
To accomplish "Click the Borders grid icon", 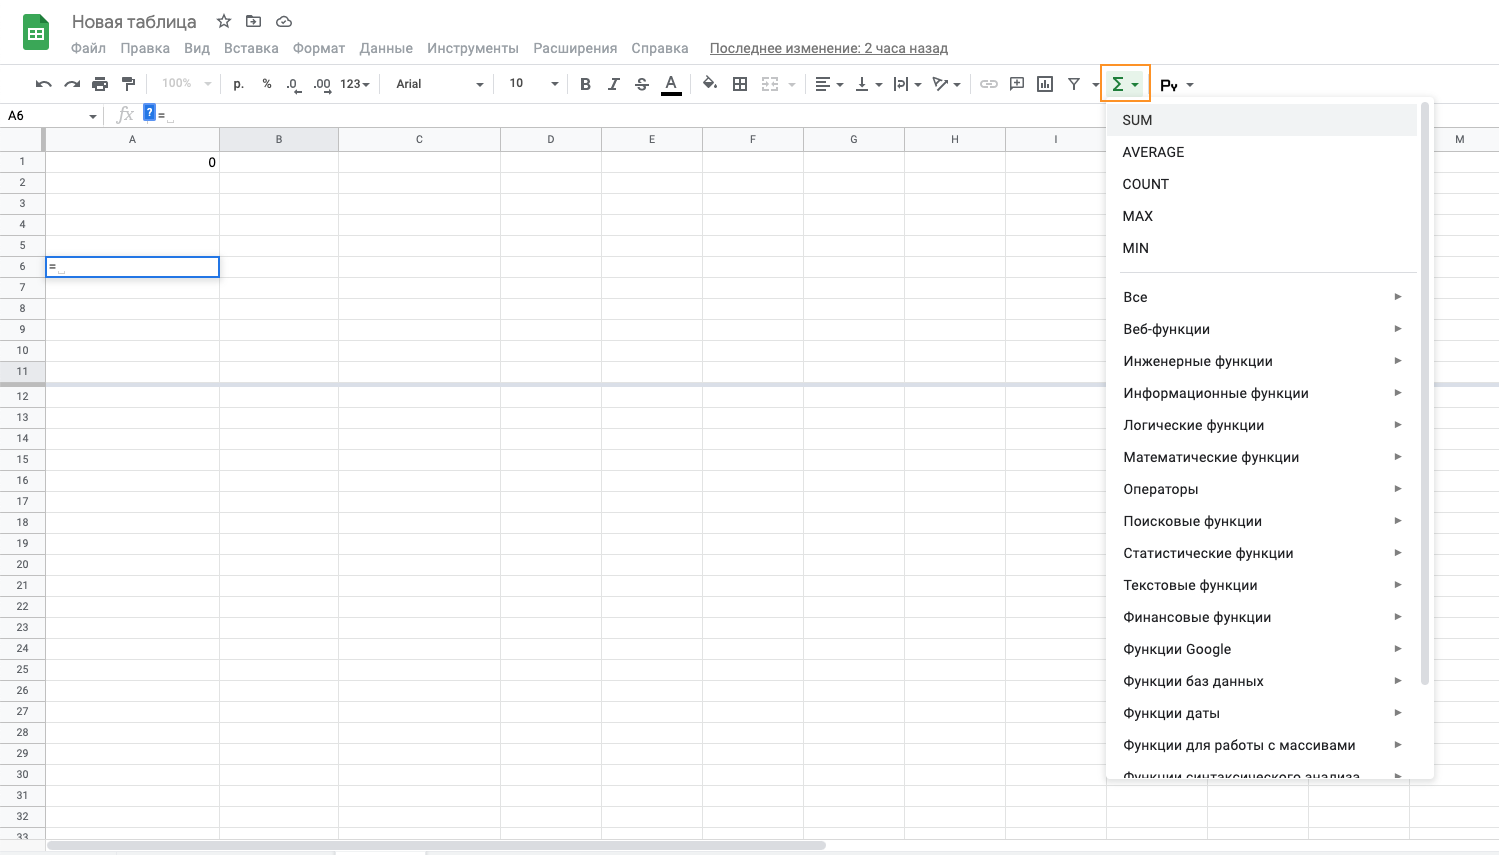I will (740, 84).
